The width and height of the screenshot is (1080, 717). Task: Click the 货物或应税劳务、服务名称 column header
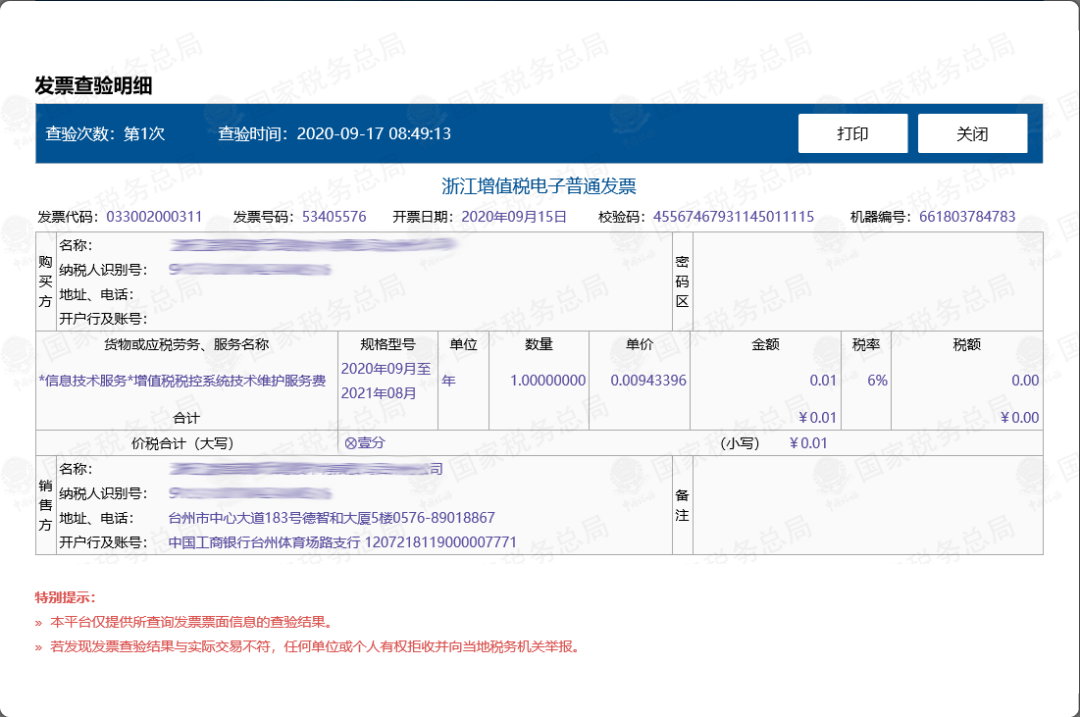point(186,344)
